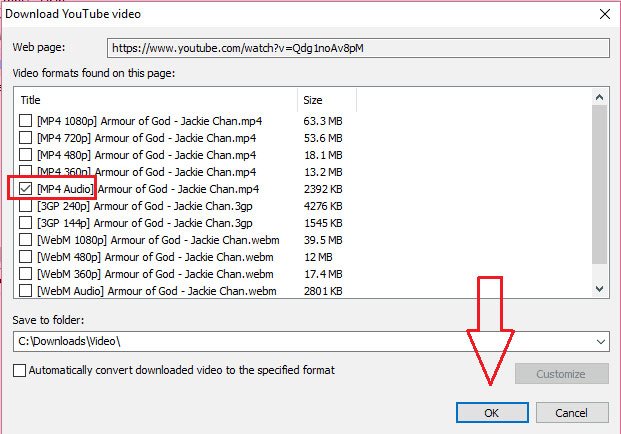
Task: Select the WebM 360p checkbox
Action: click(25, 274)
